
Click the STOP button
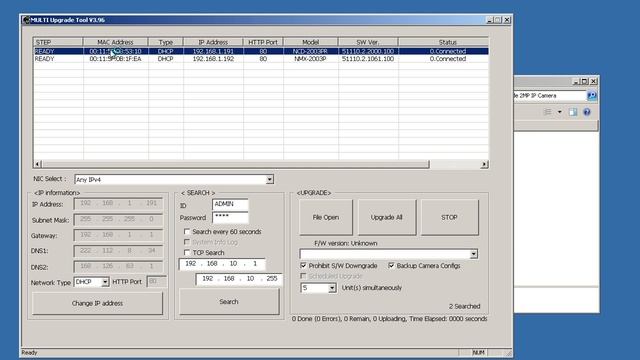point(449,218)
